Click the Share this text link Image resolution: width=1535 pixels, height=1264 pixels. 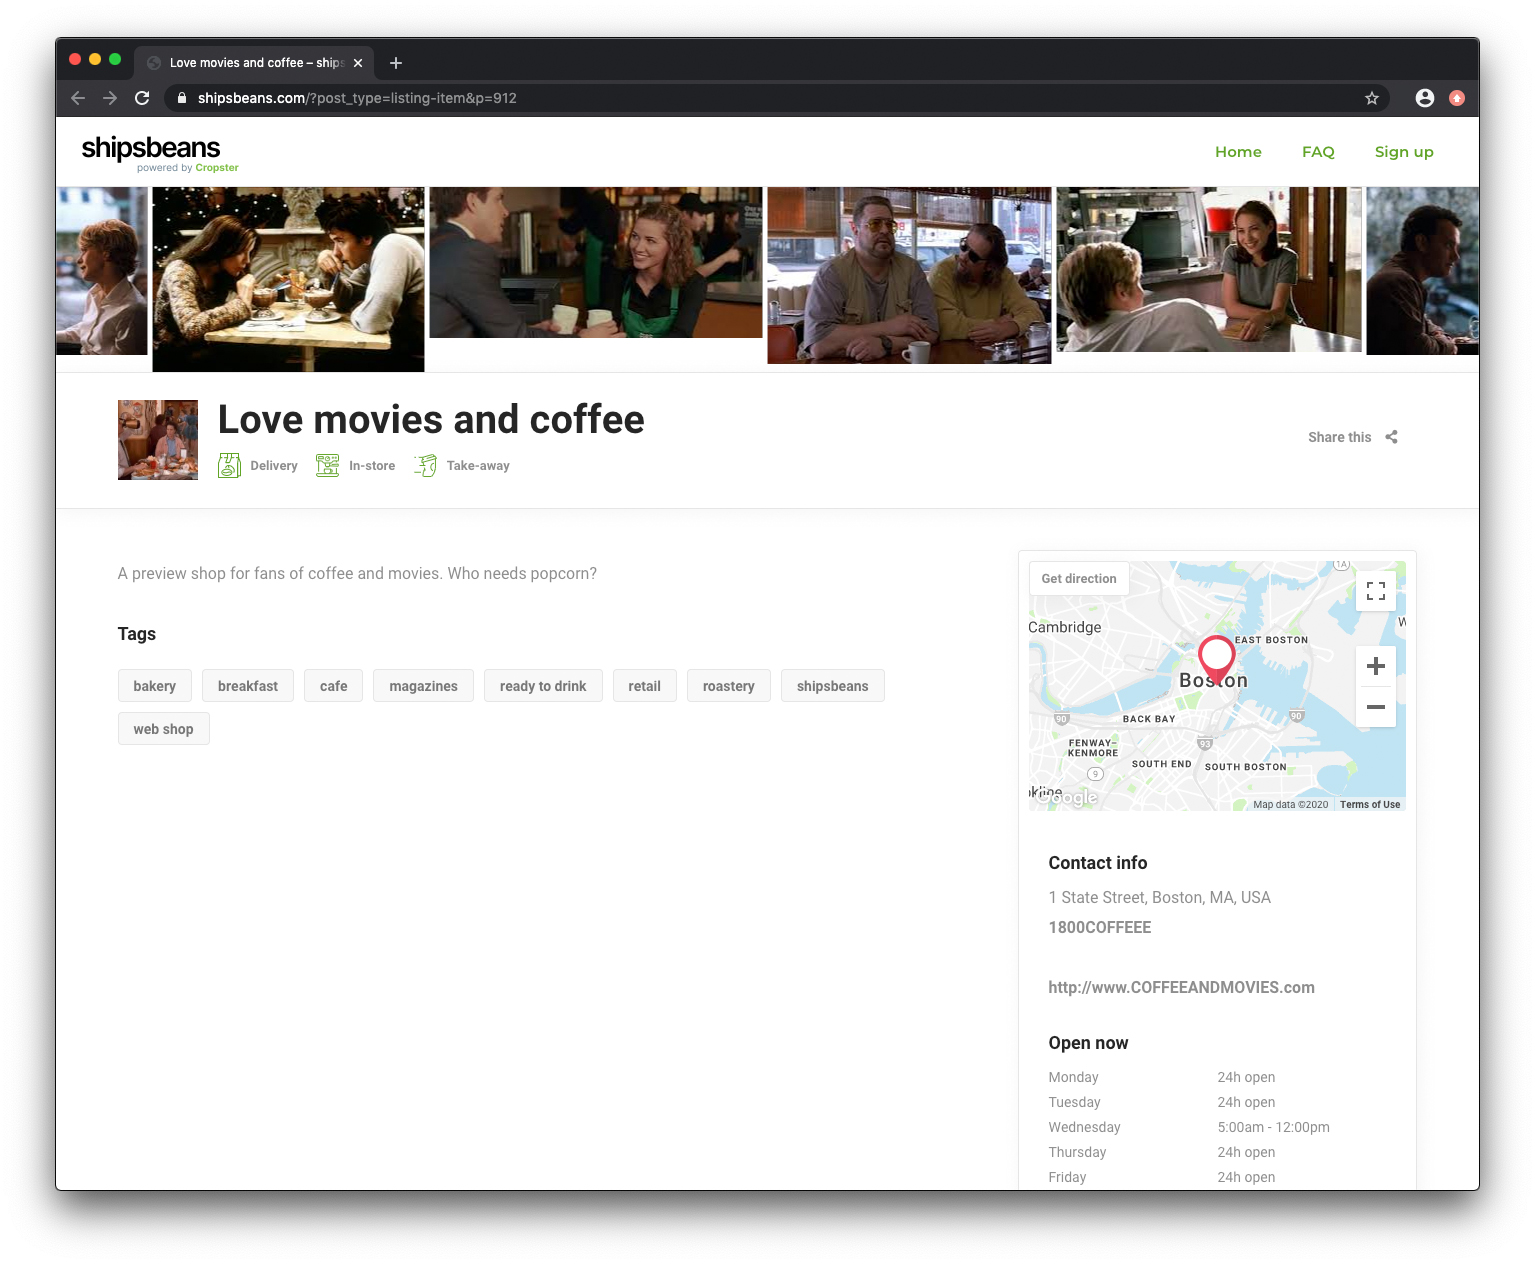pos(1339,437)
